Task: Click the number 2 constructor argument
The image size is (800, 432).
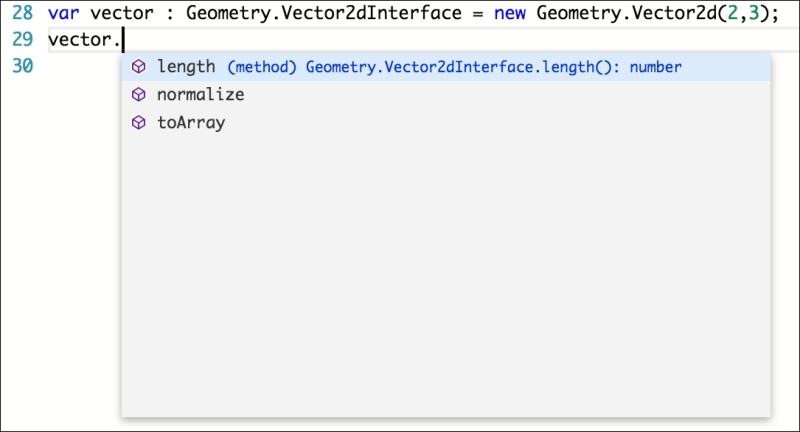Action: 733,13
